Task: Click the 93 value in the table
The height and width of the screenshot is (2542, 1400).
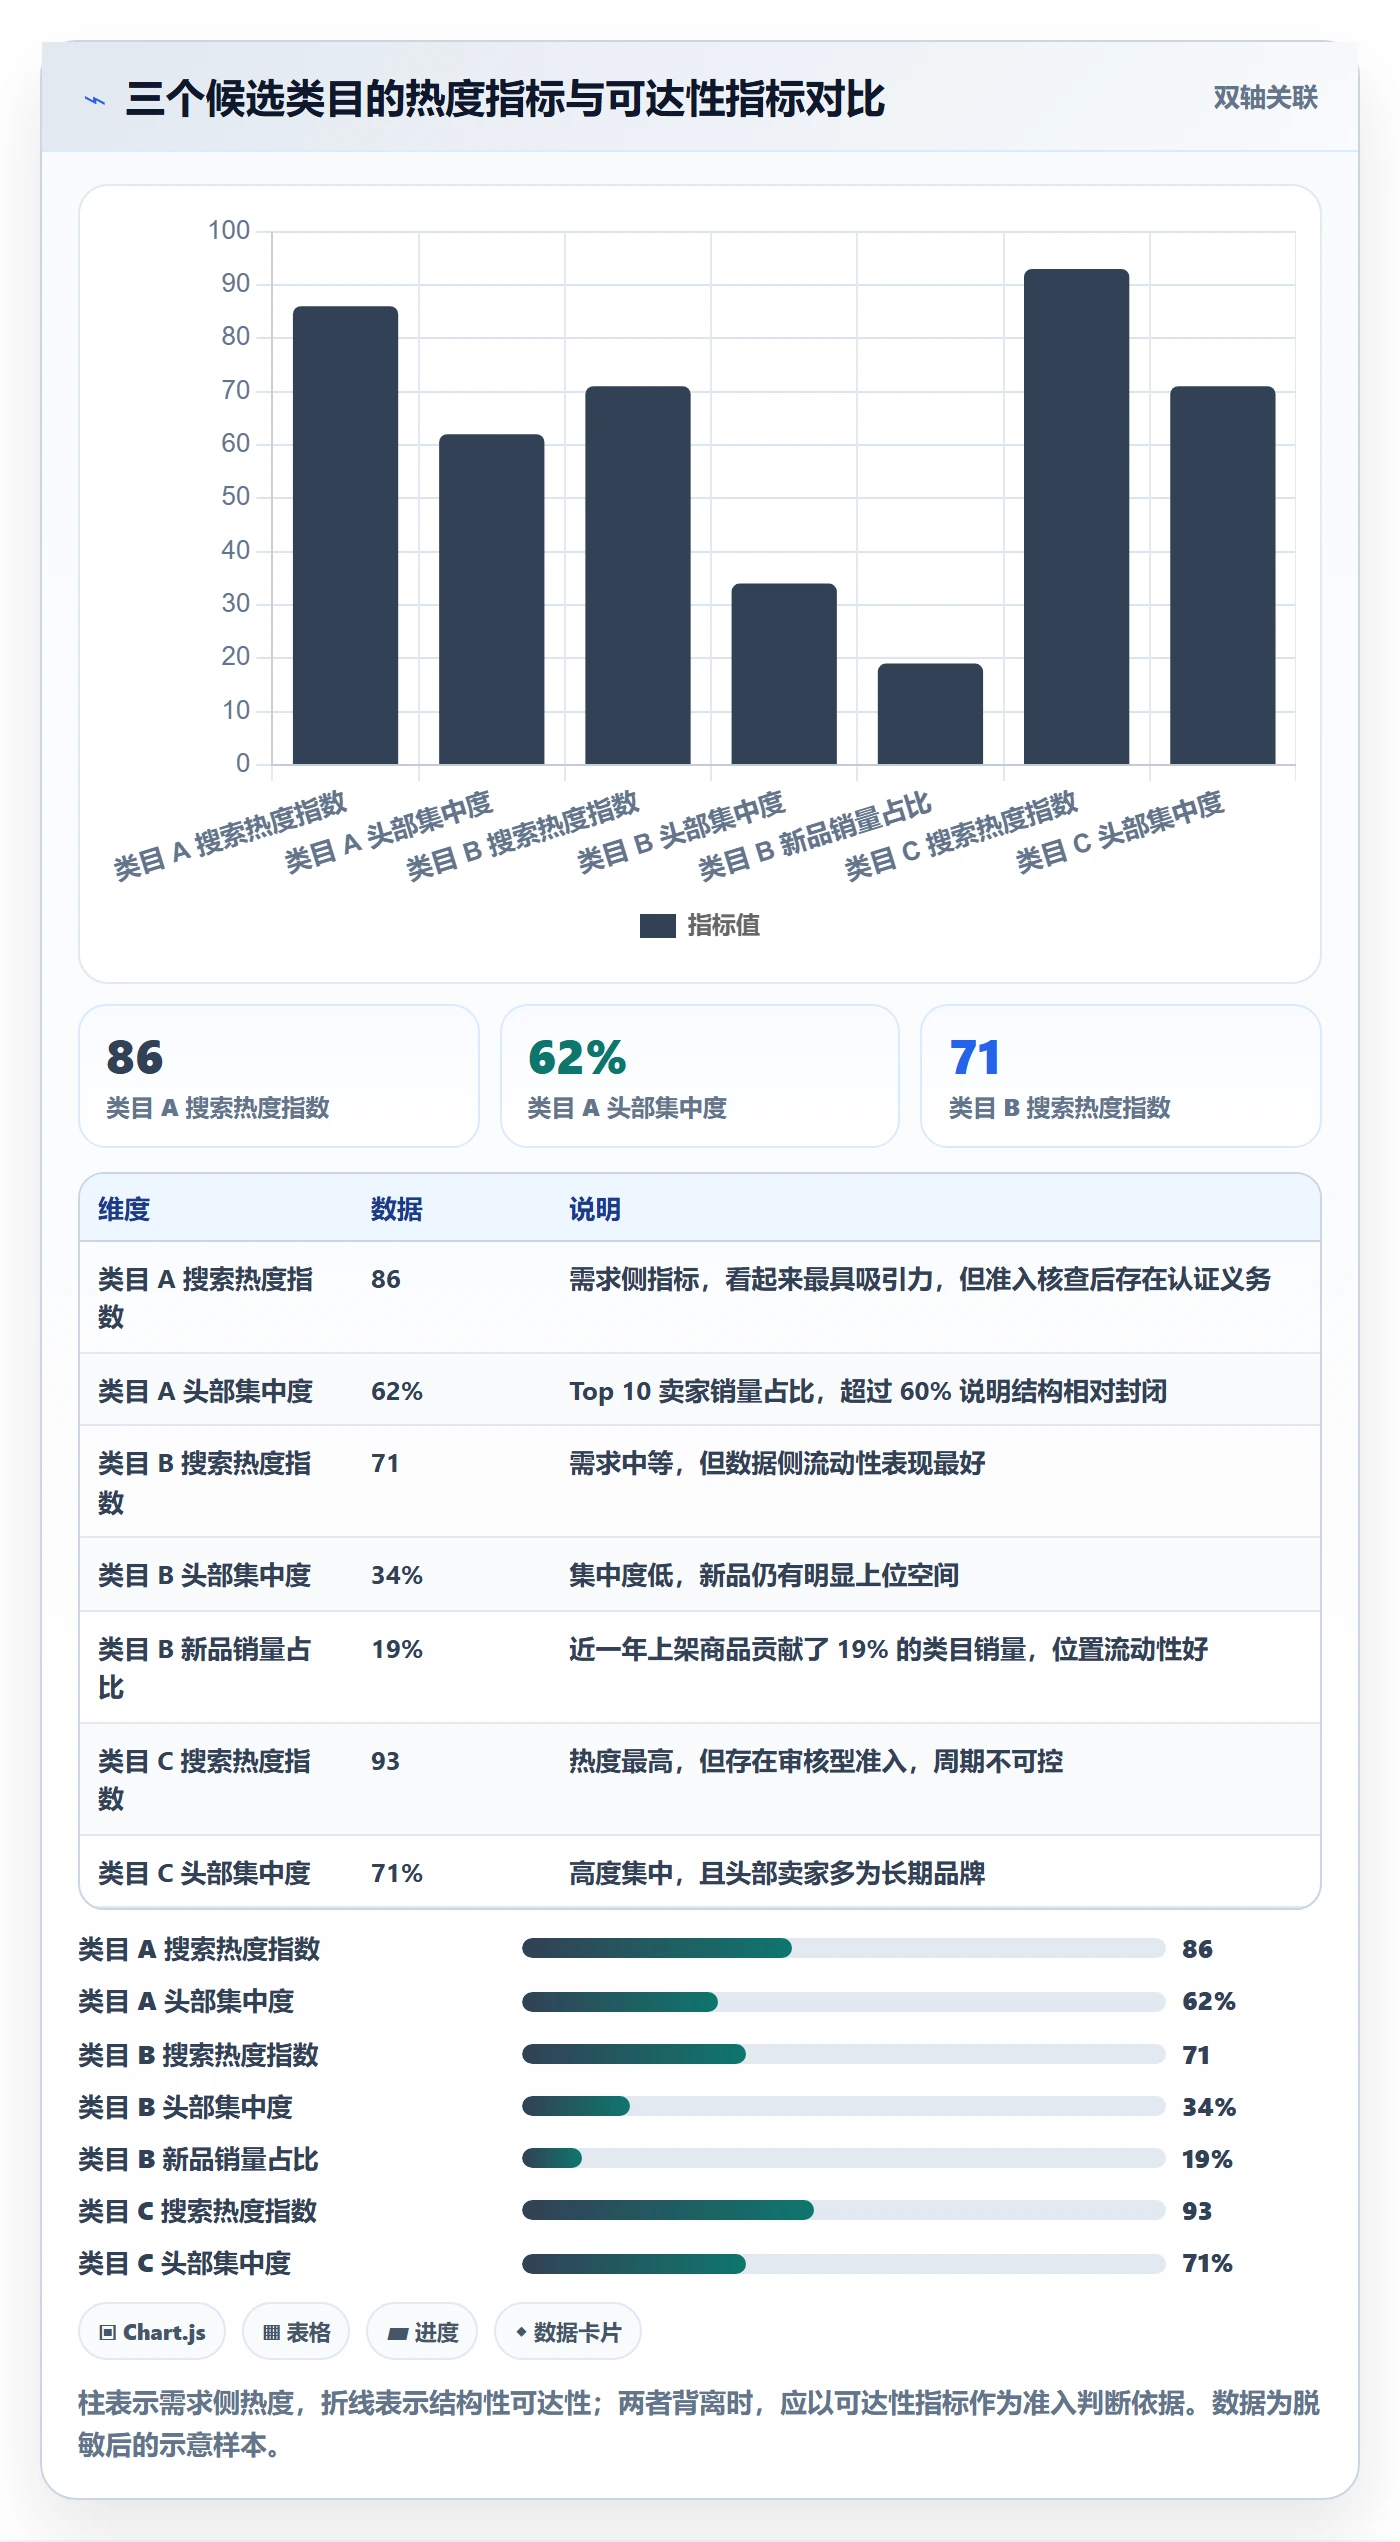Action: (x=385, y=1761)
